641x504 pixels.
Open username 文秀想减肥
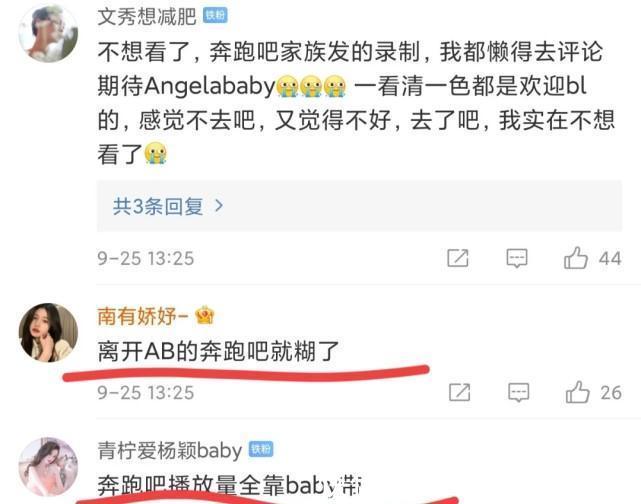click(x=147, y=17)
